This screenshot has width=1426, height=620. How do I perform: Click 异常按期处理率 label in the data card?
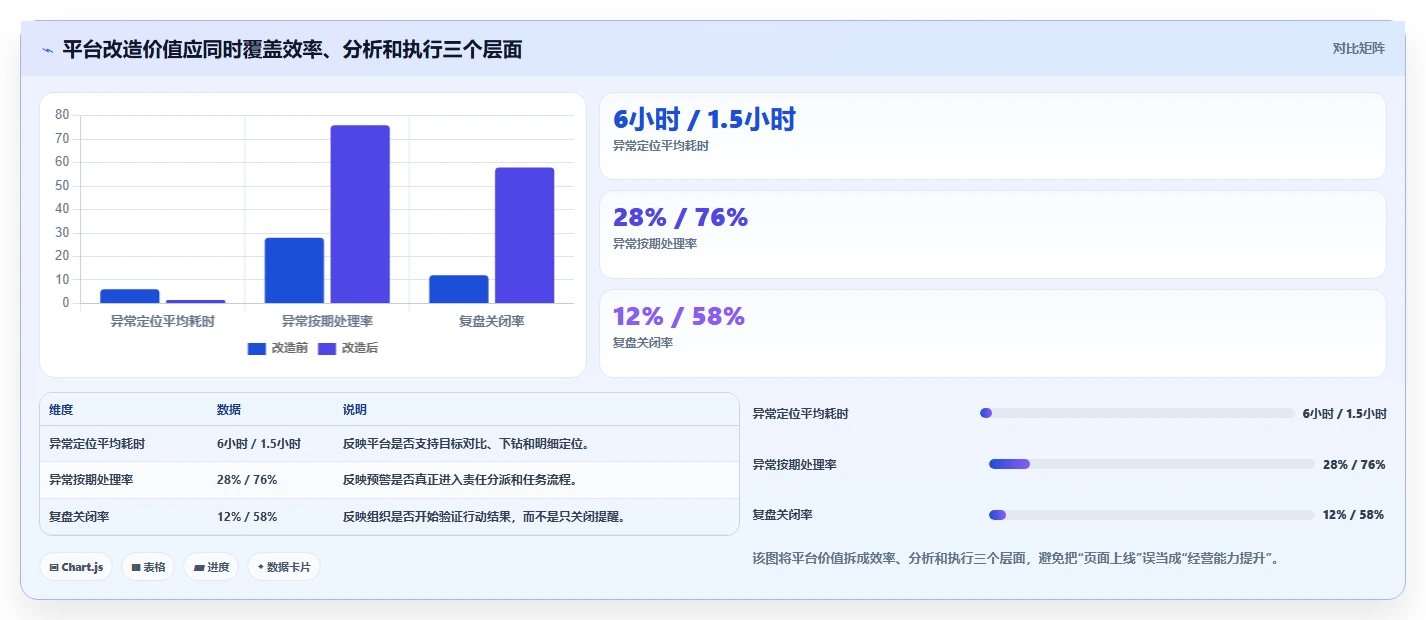pyautogui.click(x=655, y=244)
